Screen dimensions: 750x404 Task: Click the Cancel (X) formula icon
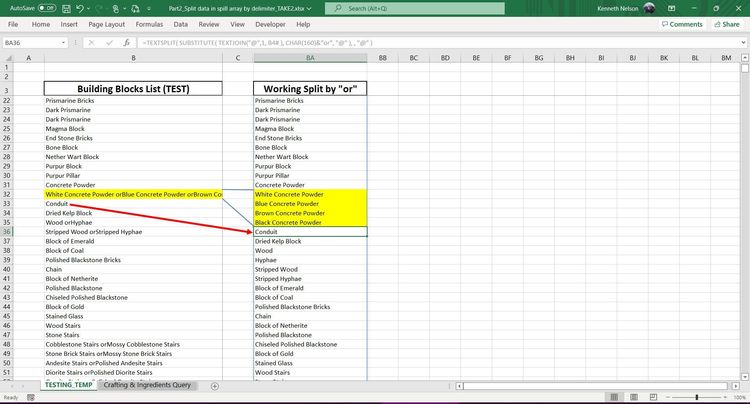(x=91, y=43)
